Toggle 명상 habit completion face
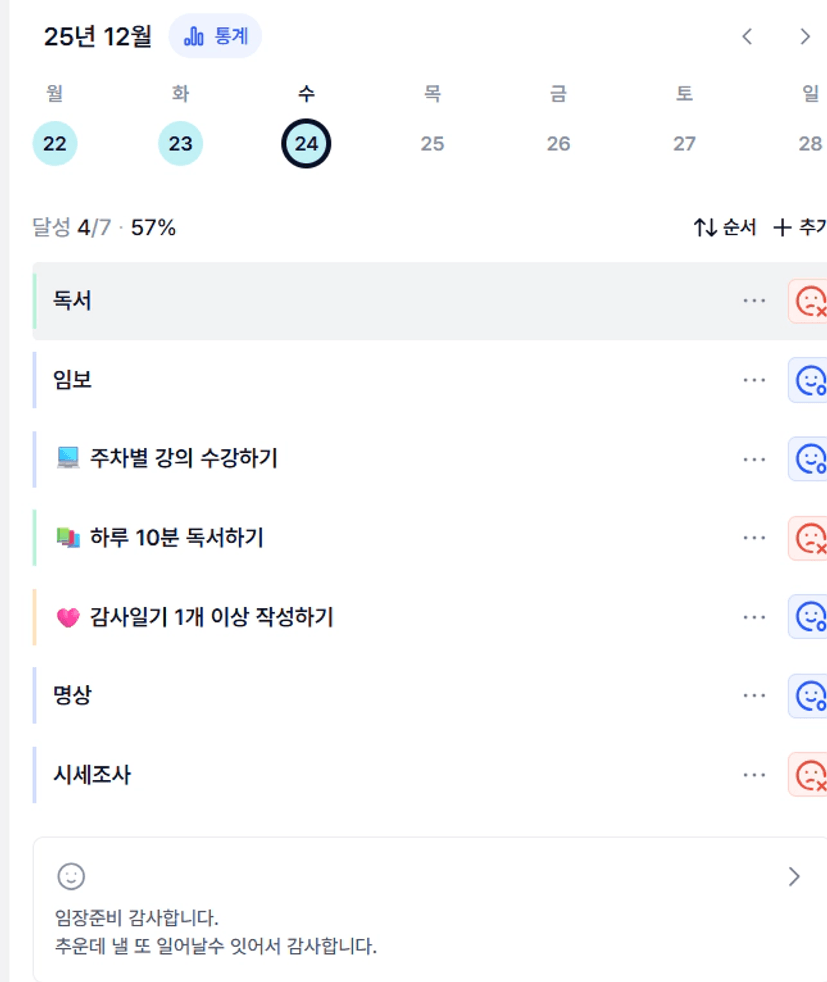The width and height of the screenshot is (827, 982). pos(809,695)
